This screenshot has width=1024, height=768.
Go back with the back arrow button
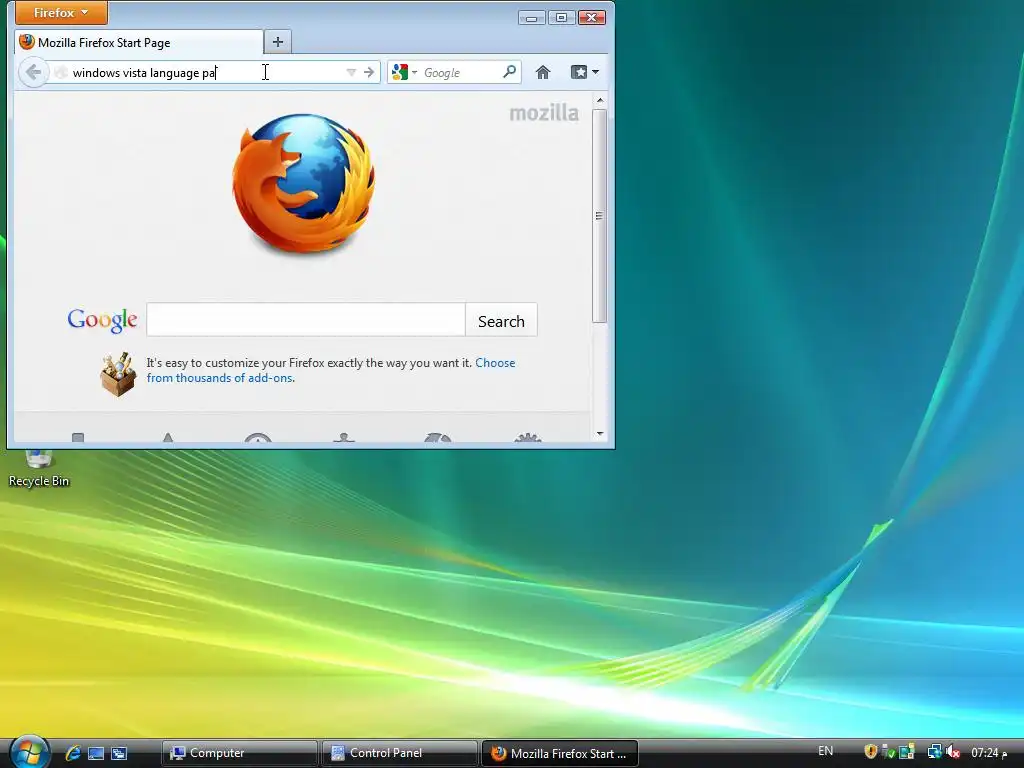(x=34, y=72)
